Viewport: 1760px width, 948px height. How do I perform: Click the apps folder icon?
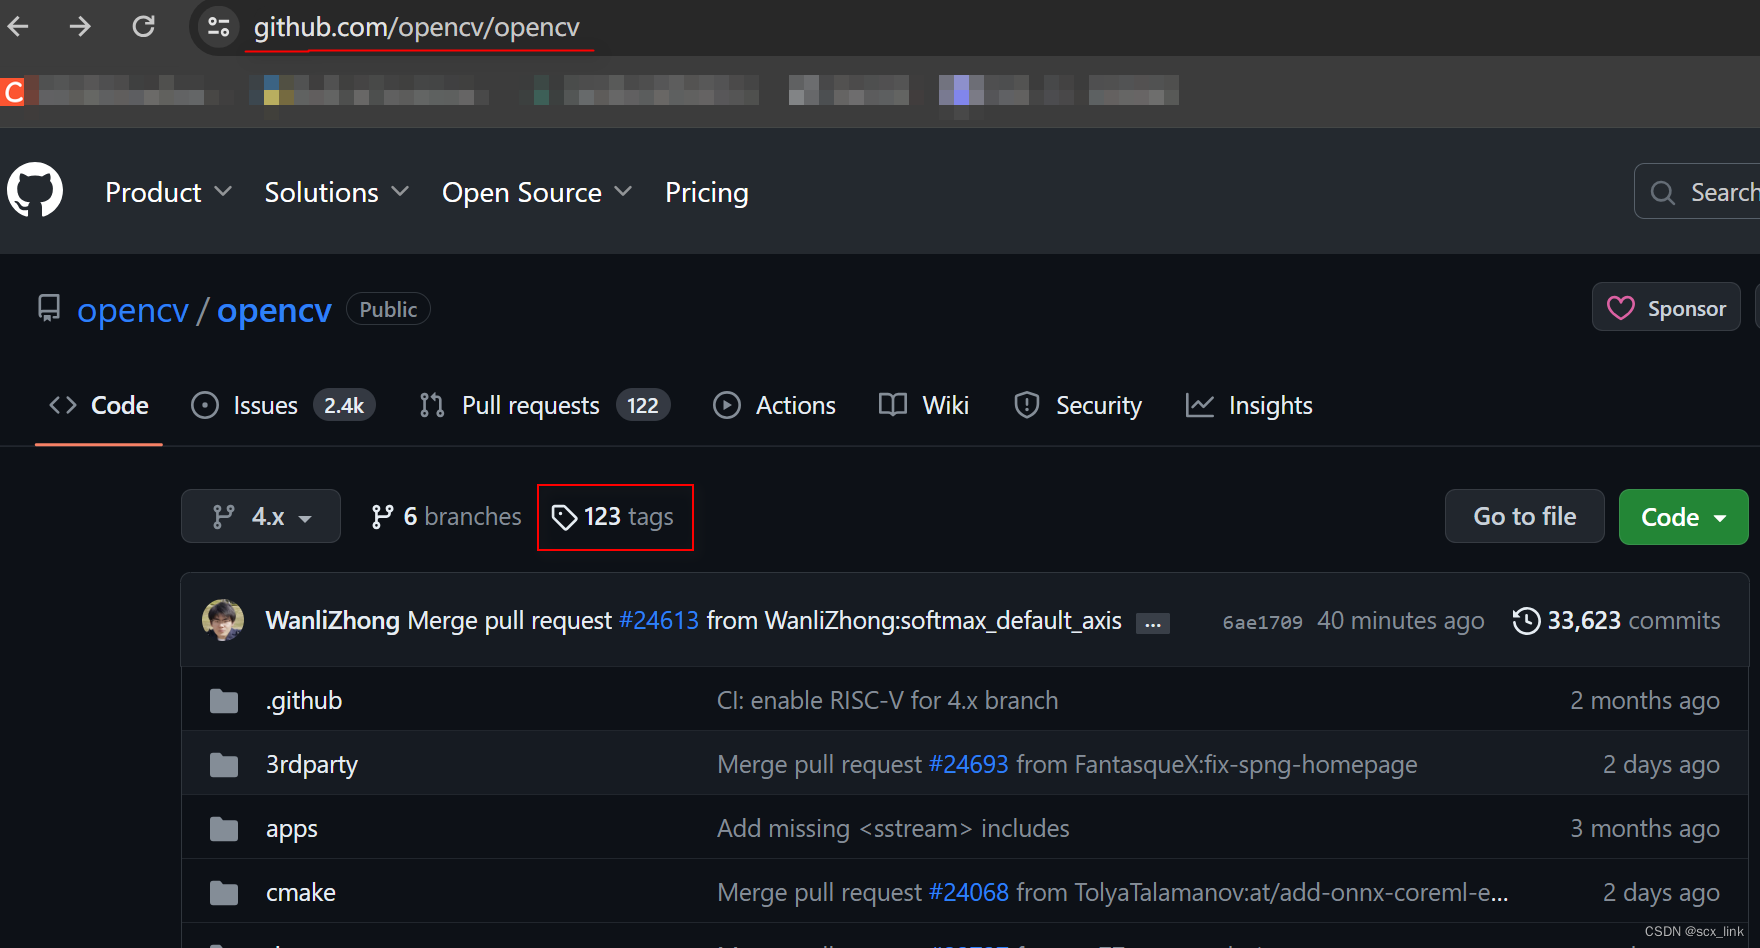pos(224,829)
